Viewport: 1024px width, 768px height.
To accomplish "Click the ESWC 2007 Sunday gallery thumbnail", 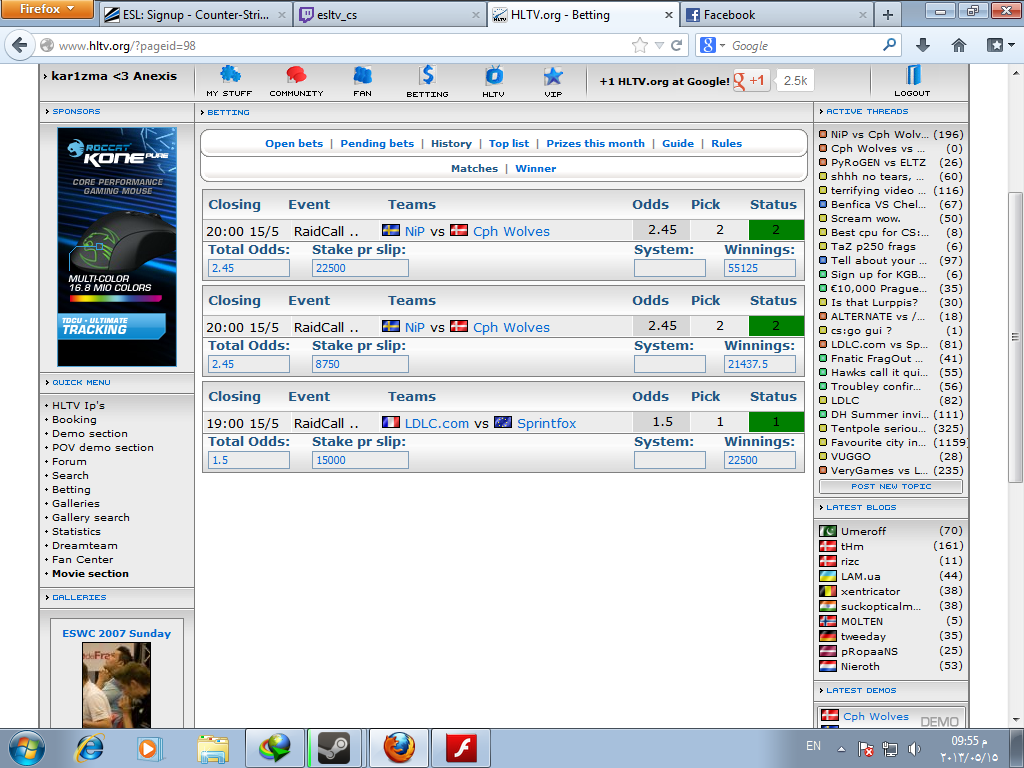I will pos(116,685).
